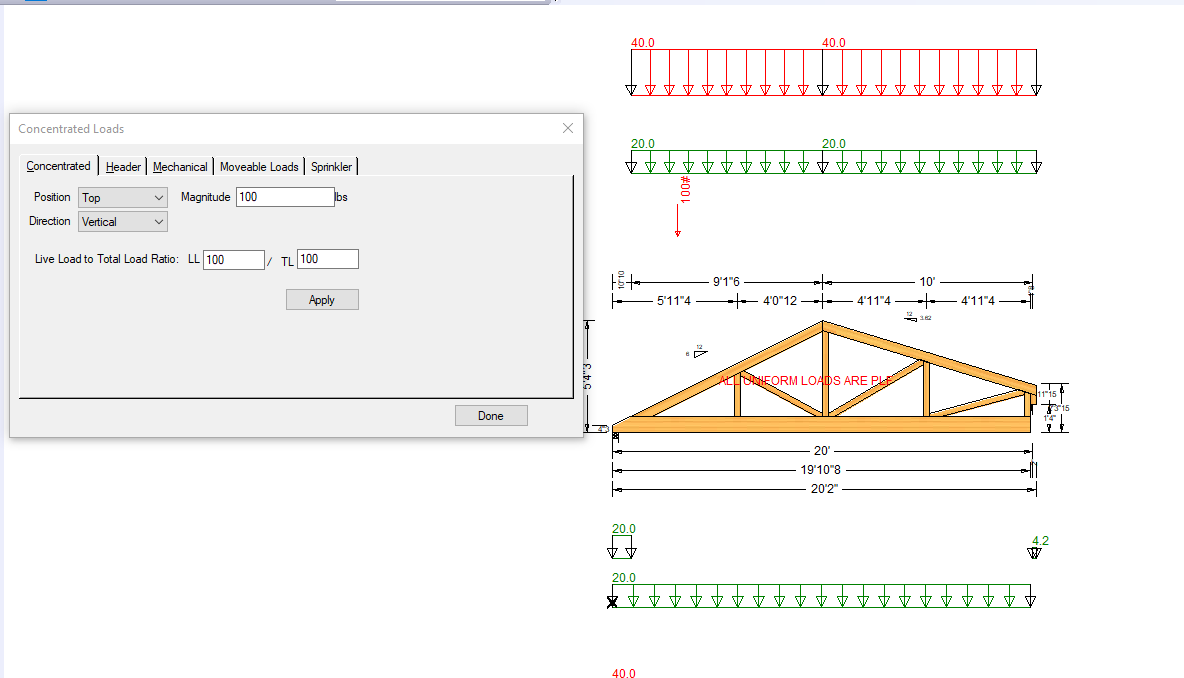Click the TL ratio field
Screen dimensions: 1184x678
pyautogui.click(x=327, y=260)
